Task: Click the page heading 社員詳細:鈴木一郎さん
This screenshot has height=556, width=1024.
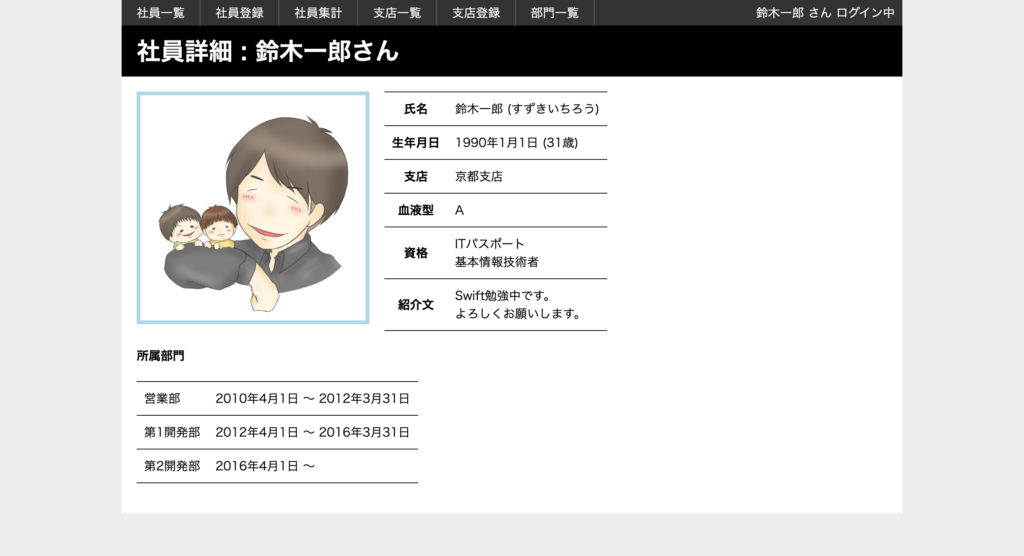Action: click(x=268, y=51)
